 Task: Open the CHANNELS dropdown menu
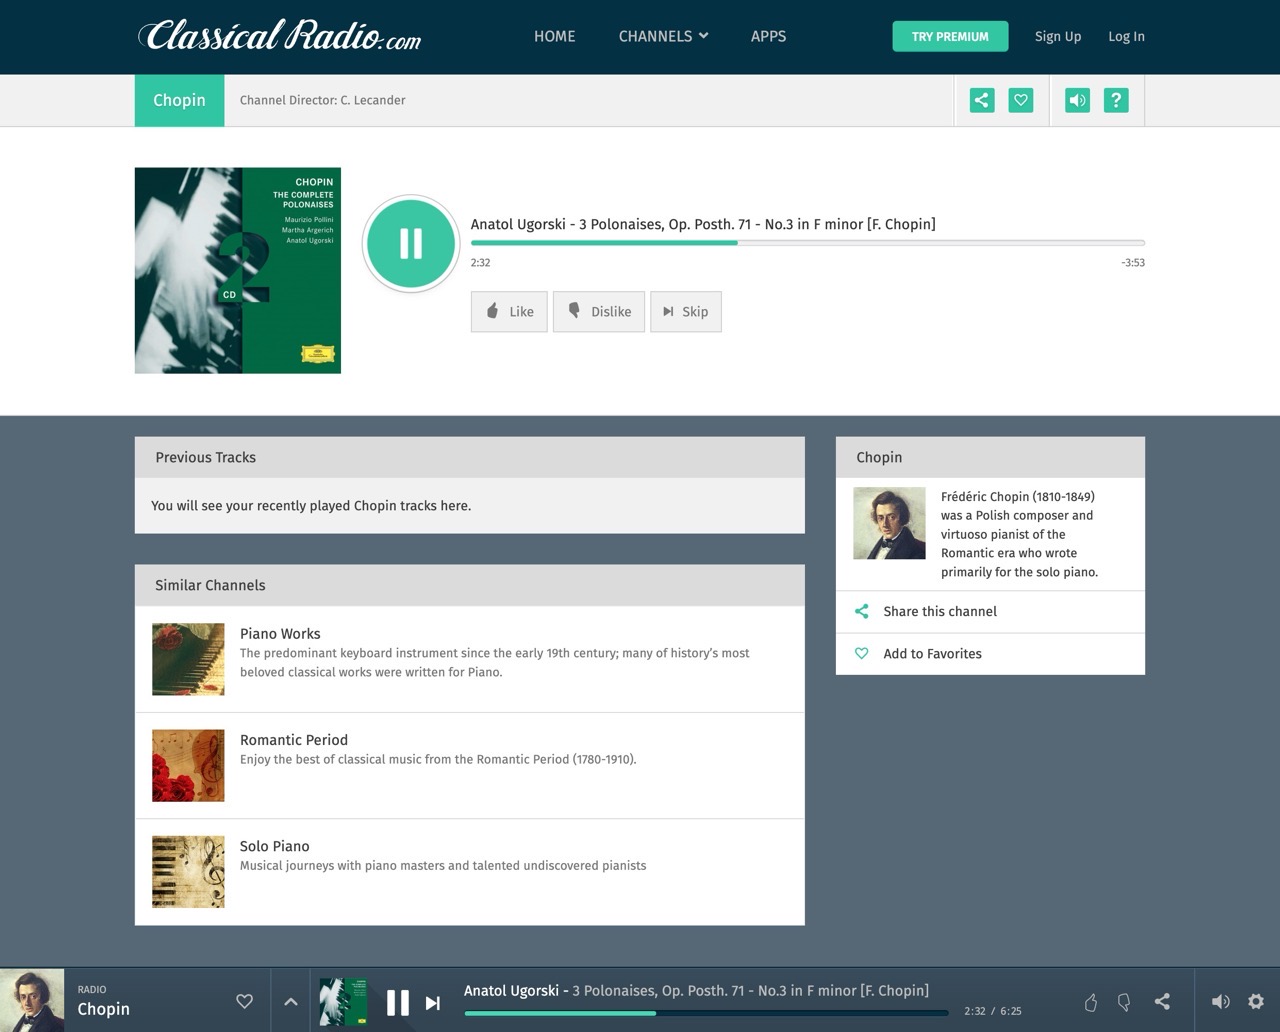coord(663,36)
